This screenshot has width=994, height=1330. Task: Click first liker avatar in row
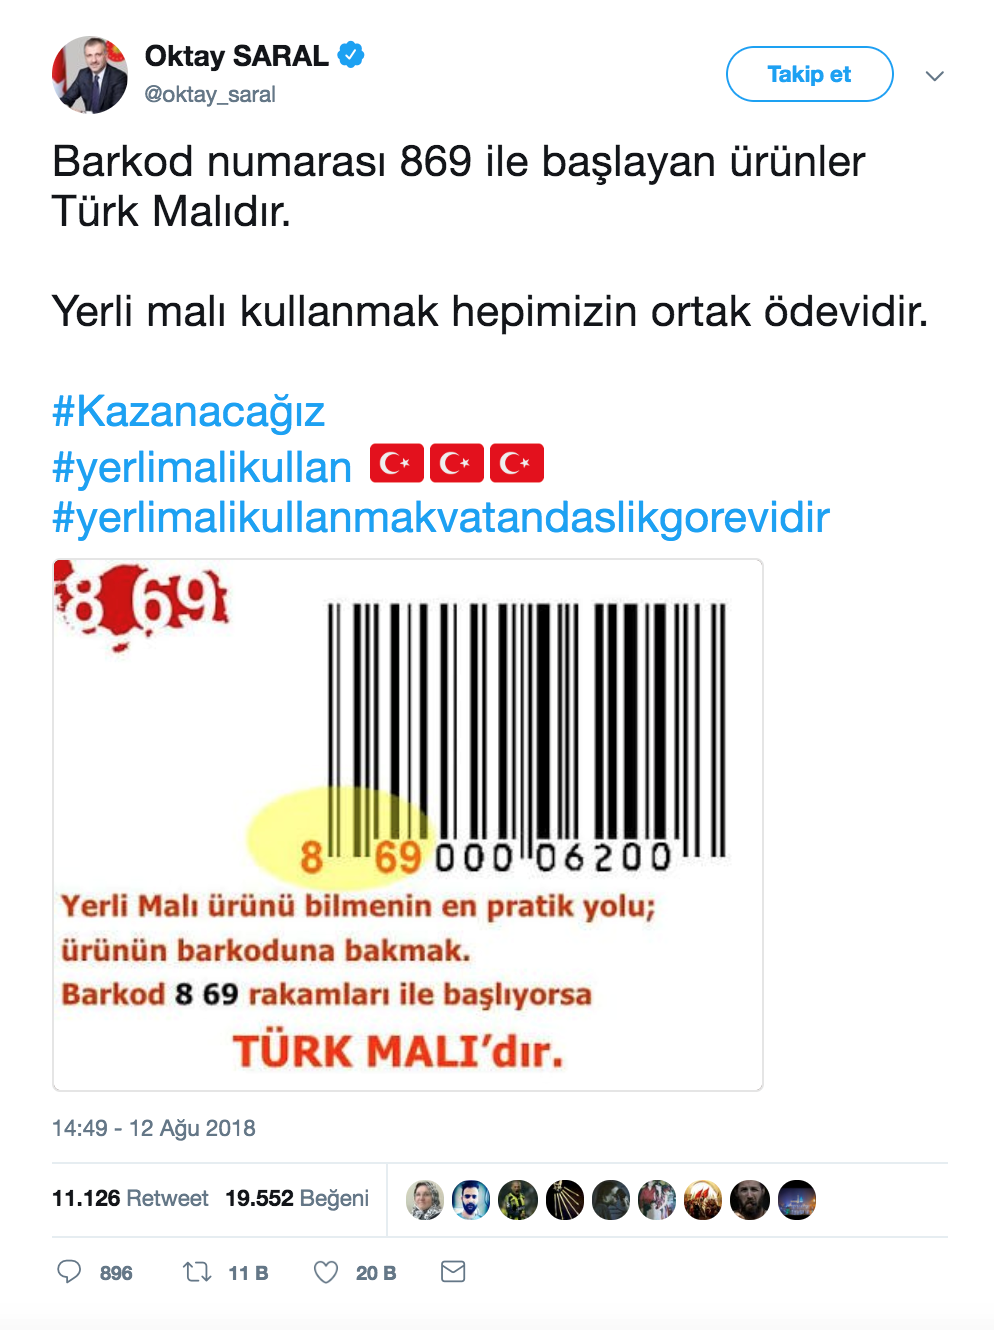tap(425, 1200)
